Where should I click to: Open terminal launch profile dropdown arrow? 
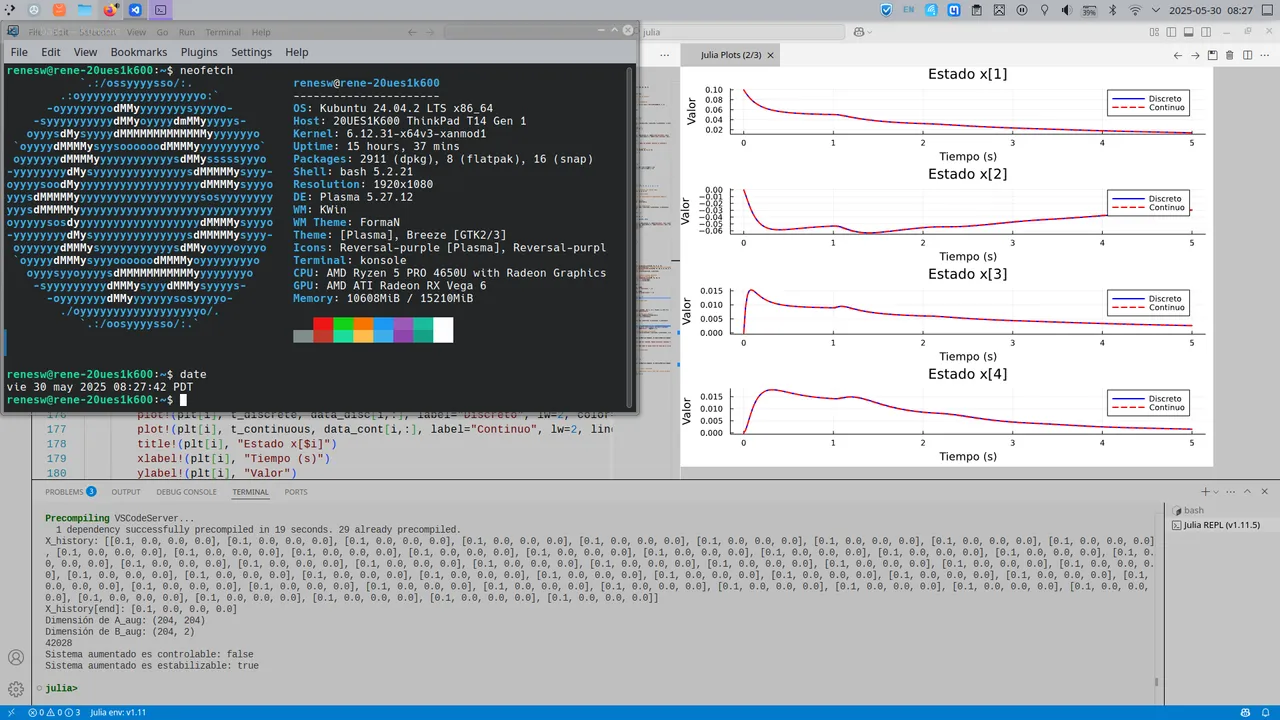click(1216, 492)
